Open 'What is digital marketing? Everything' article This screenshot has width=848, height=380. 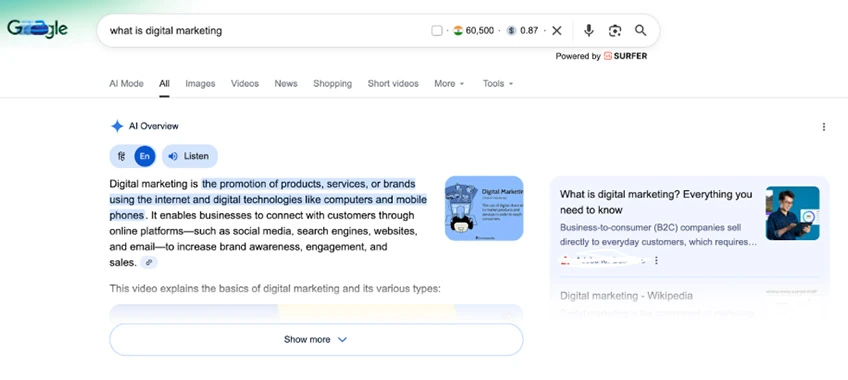click(x=655, y=202)
